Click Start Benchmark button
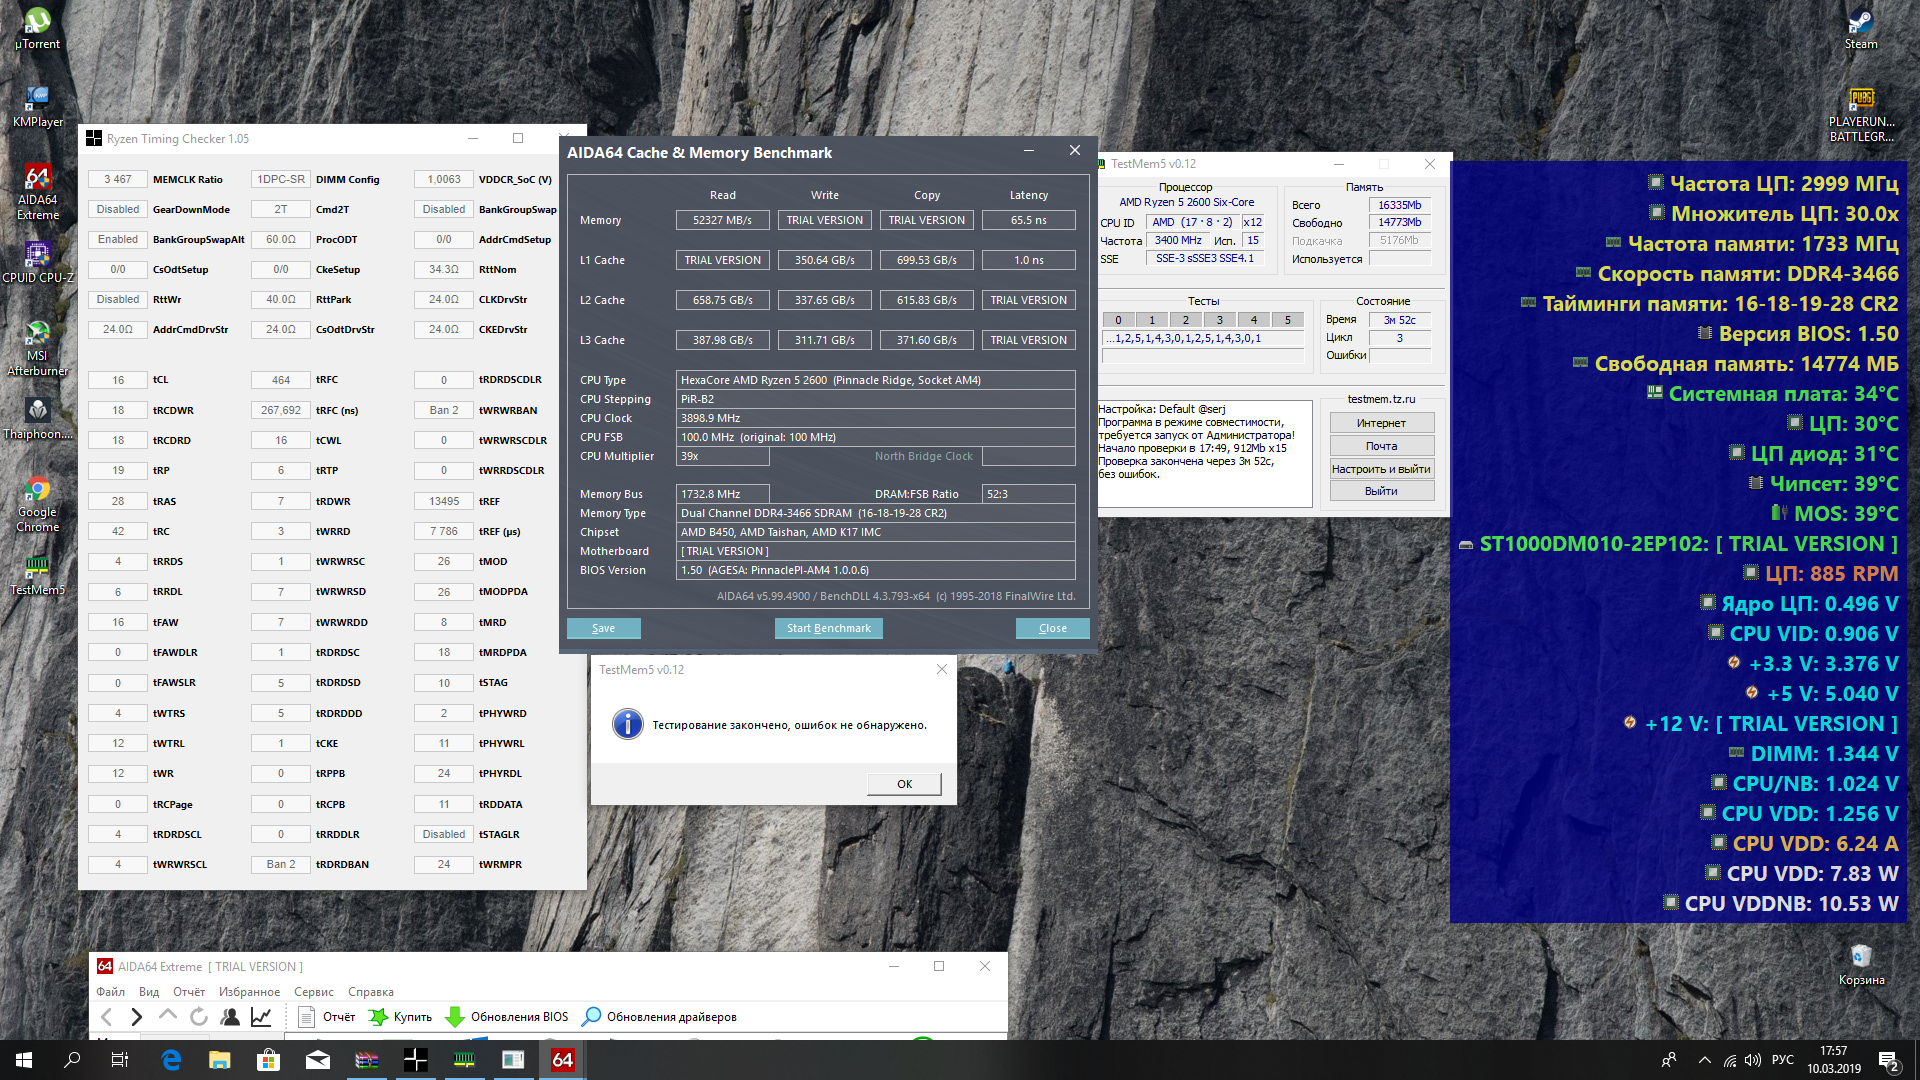This screenshot has height=1080, width=1920. pos(828,628)
